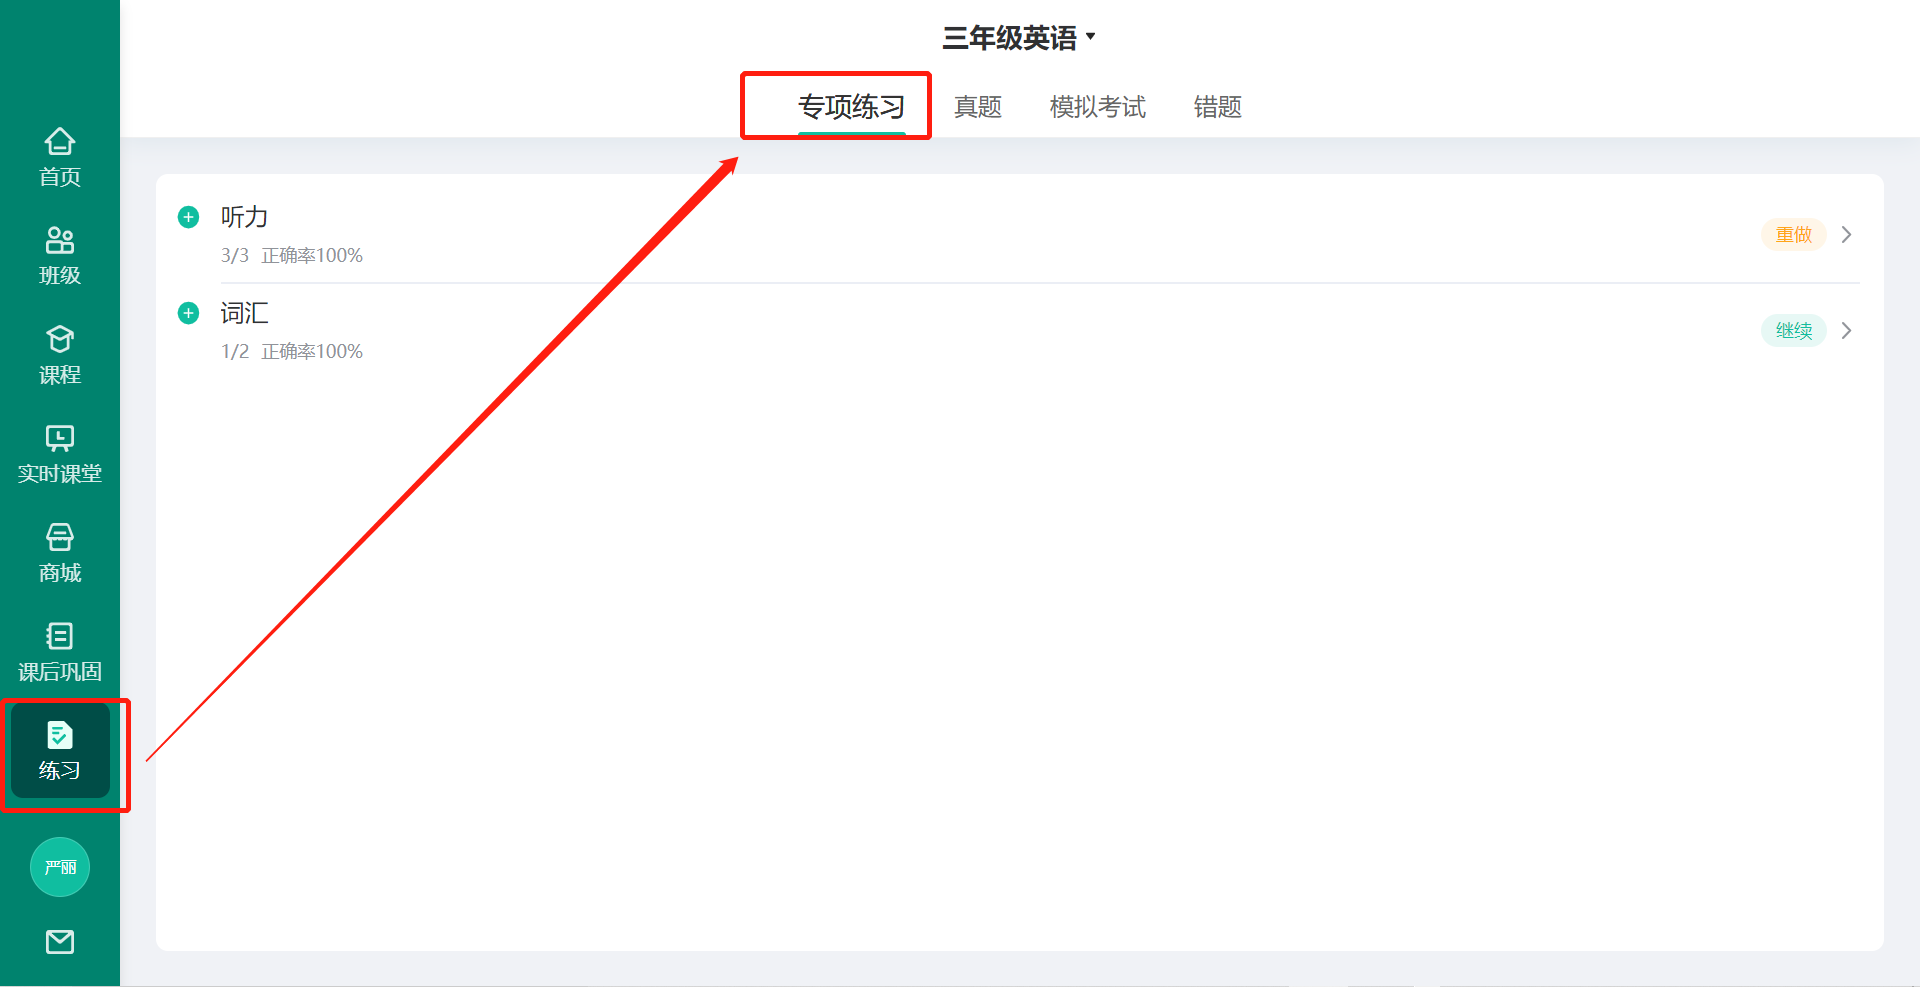Switch to the 模拟考试 tab
Image resolution: width=1920 pixels, height=987 pixels.
tap(1098, 107)
